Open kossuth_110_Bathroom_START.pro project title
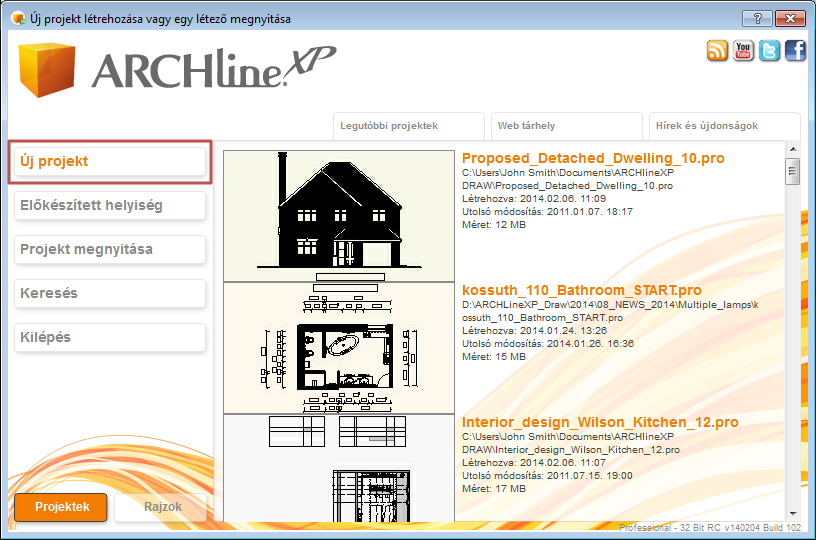The image size is (816, 540). [x=582, y=290]
